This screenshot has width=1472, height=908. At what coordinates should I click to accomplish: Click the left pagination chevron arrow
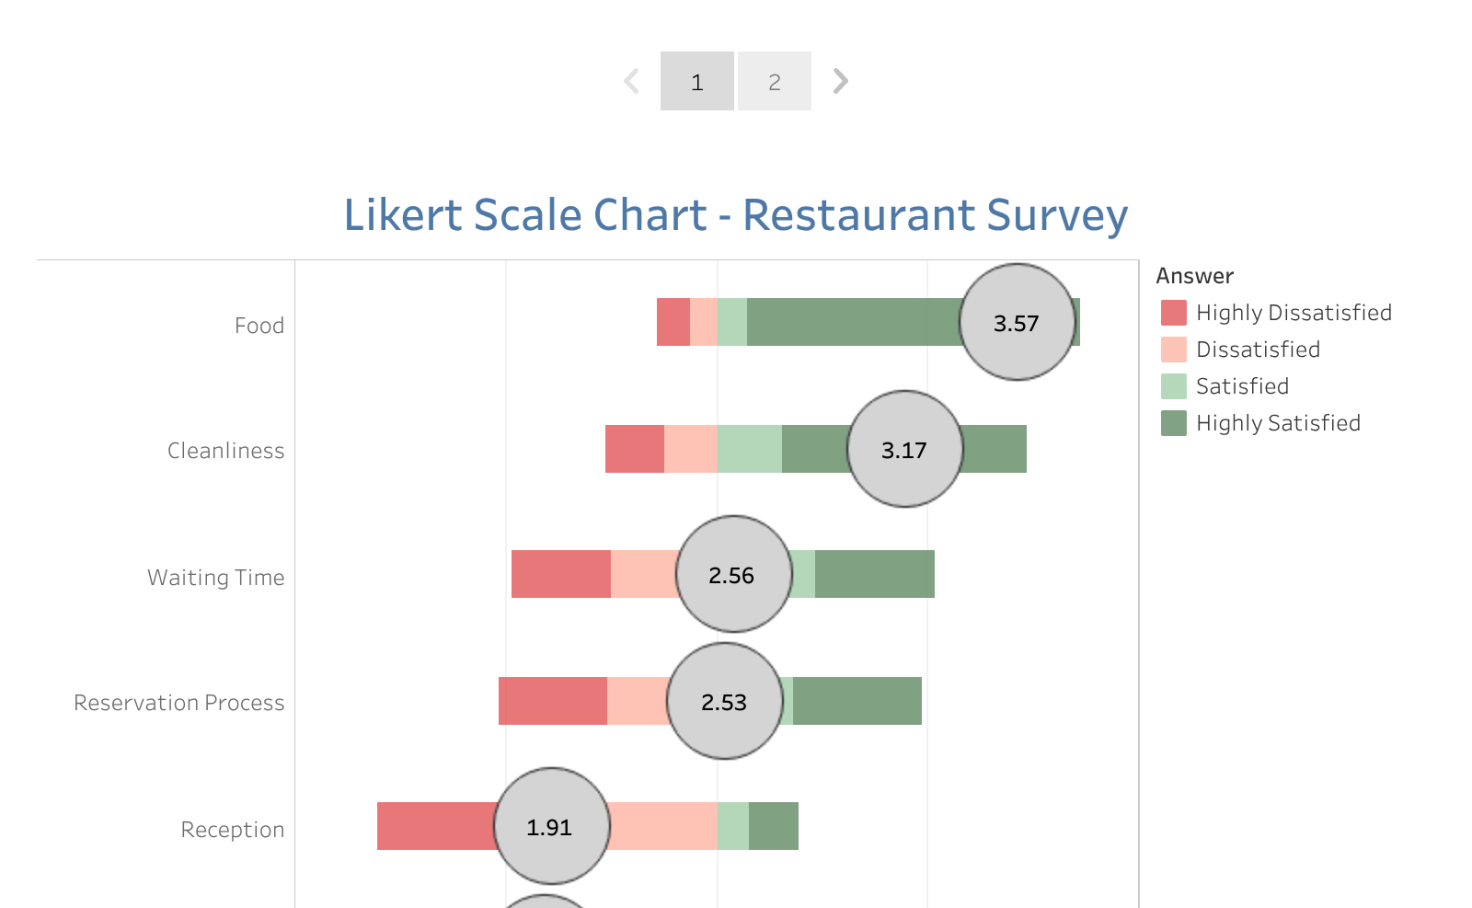coord(631,80)
